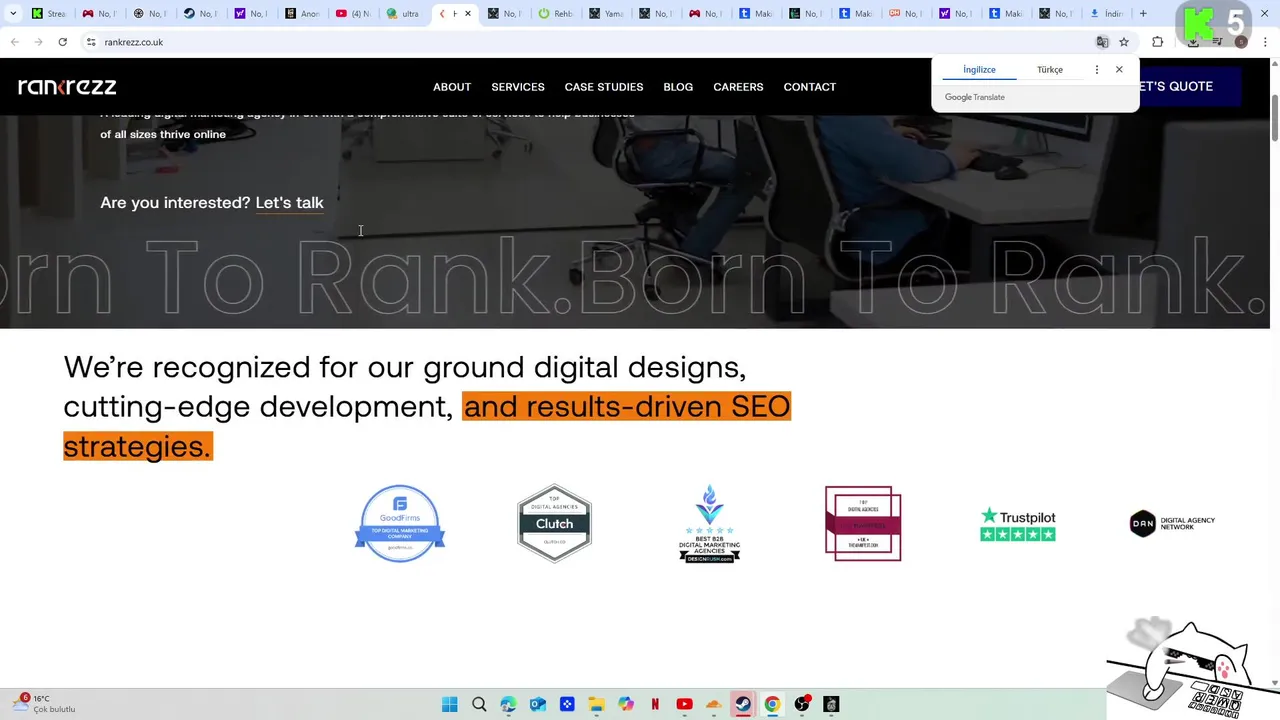The image size is (1280, 720).
Task: Click the red top digital agencies badge
Action: [863, 523]
